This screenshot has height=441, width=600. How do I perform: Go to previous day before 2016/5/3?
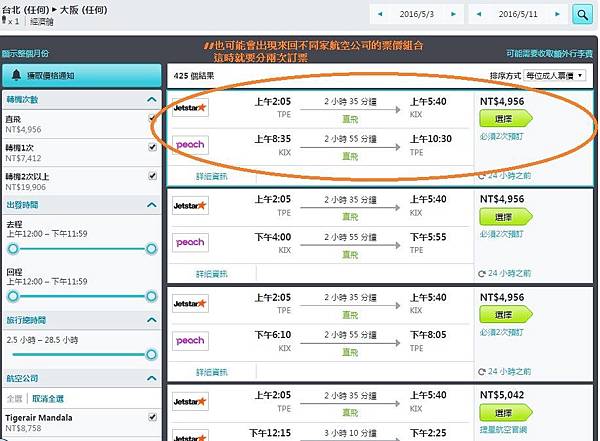380,14
